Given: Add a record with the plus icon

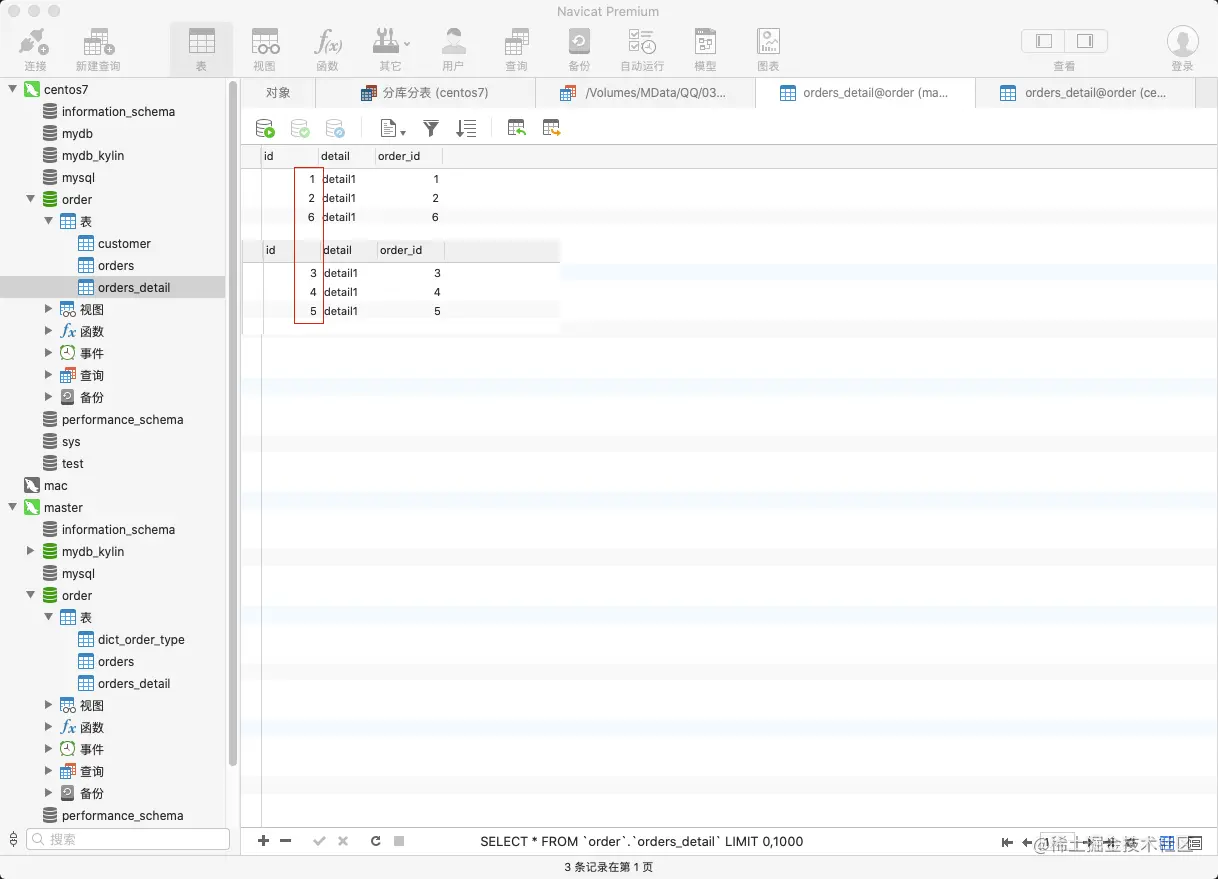Looking at the screenshot, I should click(263, 841).
